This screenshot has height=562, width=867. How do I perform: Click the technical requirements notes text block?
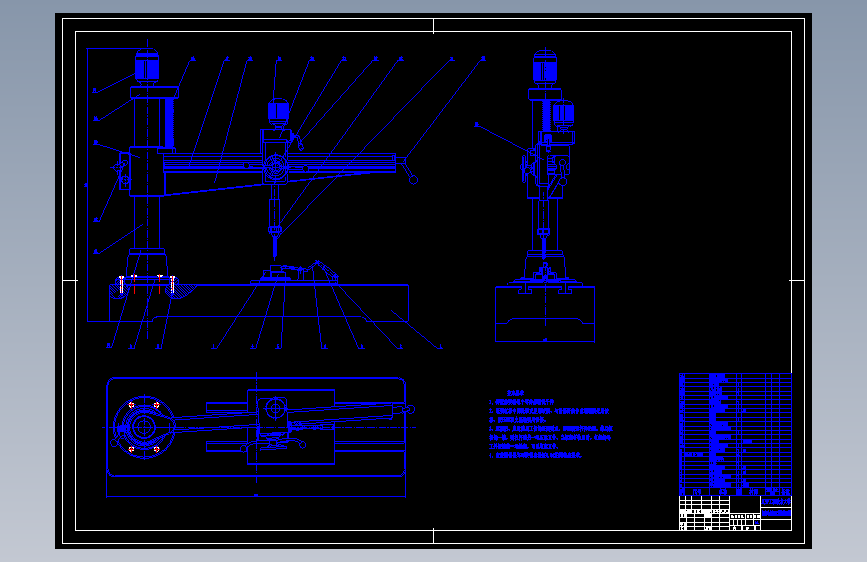click(x=551, y=425)
